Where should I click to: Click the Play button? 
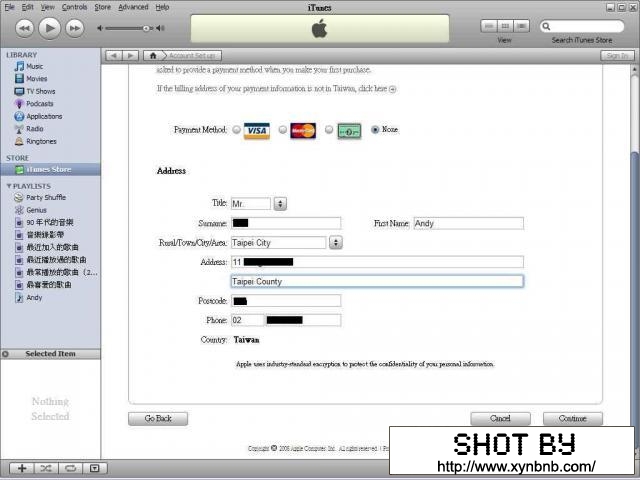tap(49, 28)
